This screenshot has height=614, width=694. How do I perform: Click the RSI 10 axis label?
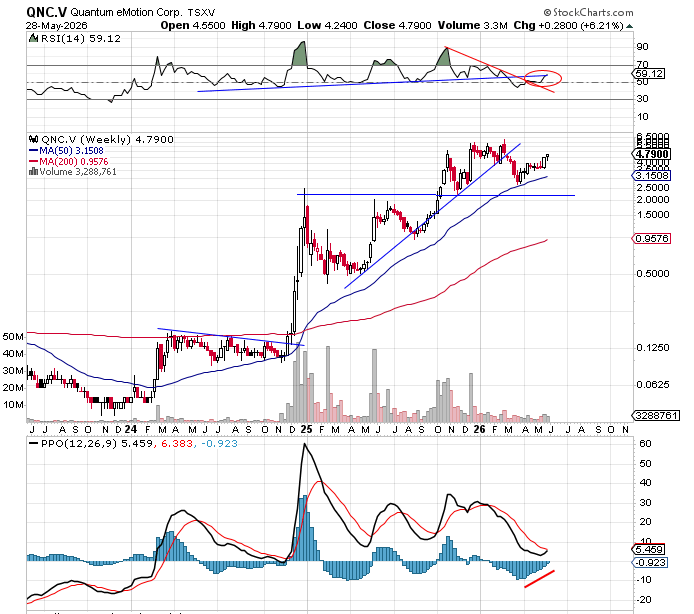643,117
